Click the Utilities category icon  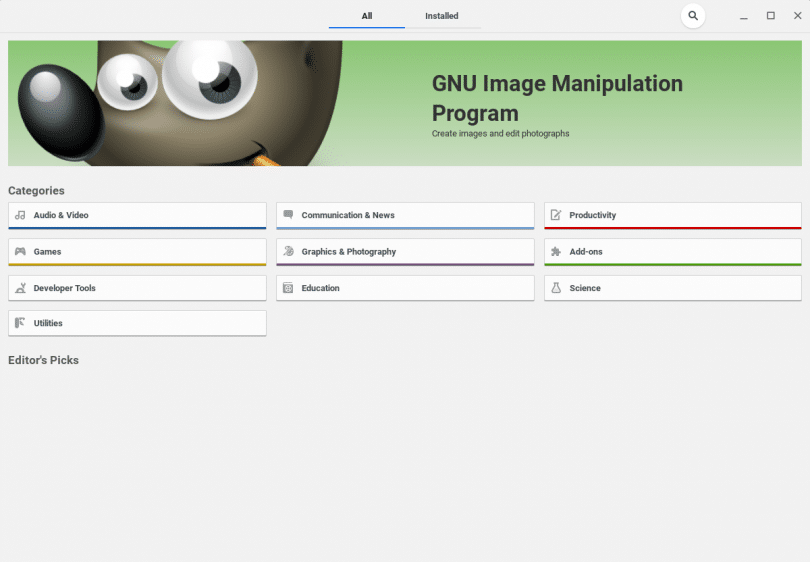pyautogui.click(x=20, y=323)
